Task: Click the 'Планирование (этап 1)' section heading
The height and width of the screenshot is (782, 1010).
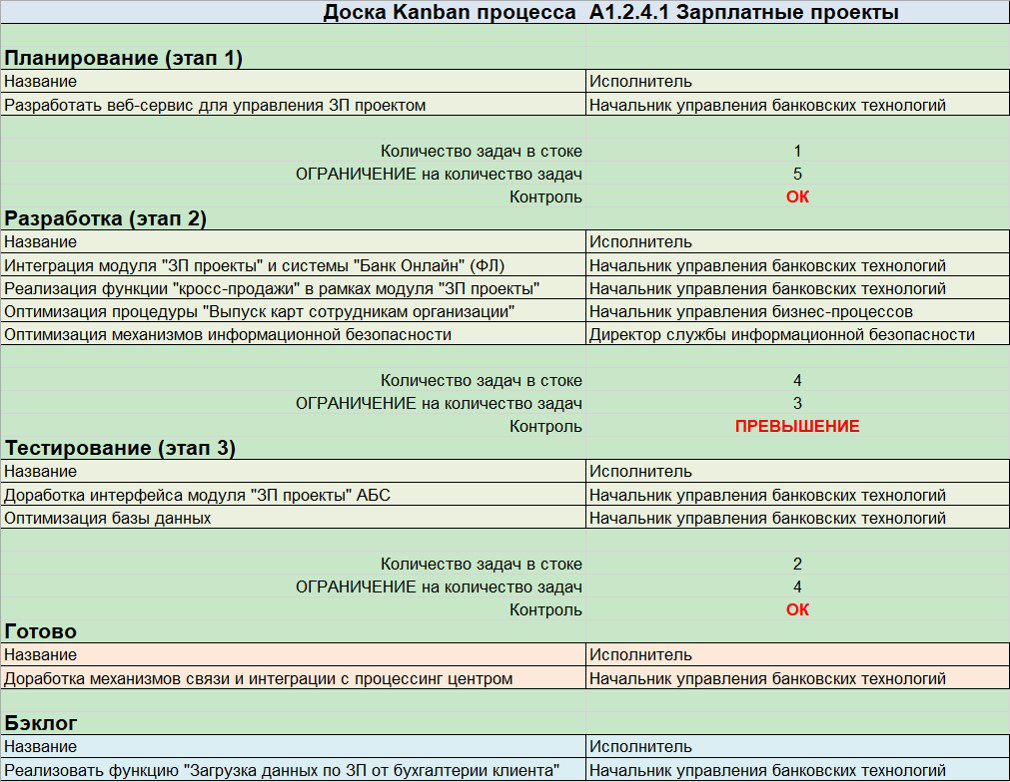Action: [123, 58]
